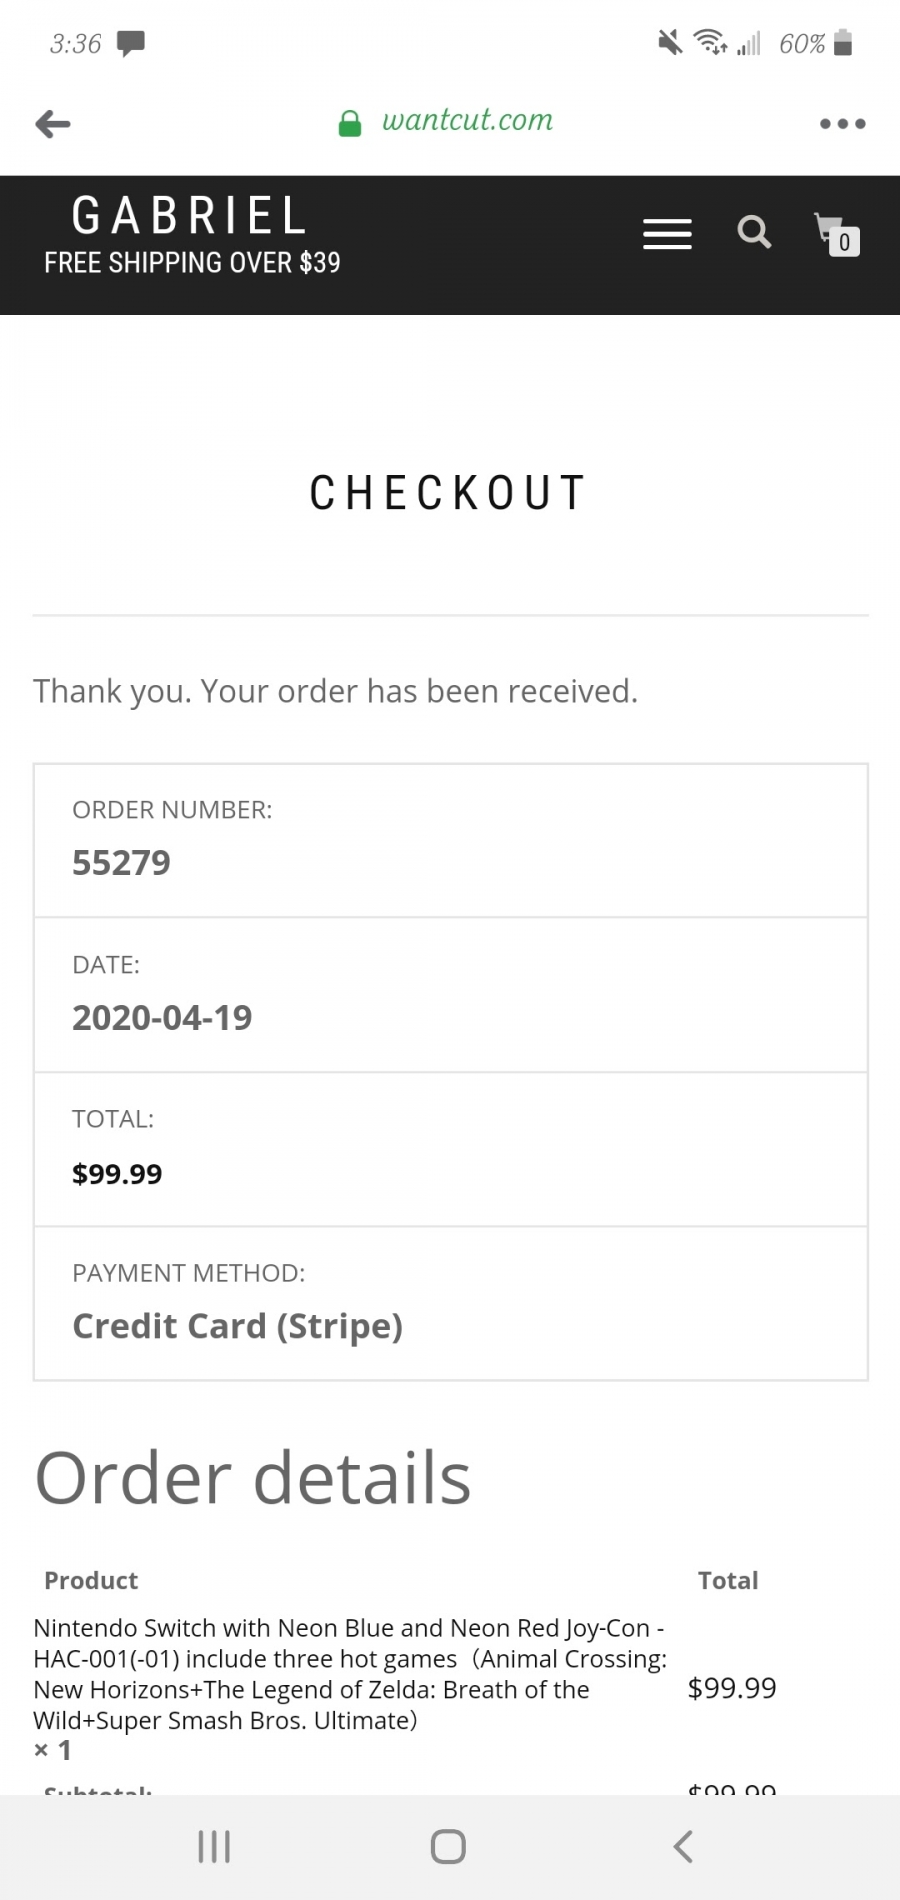900x1900 pixels.
Task: Open the message notification icon
Action: pyautogui.click(x=131, y=43)
